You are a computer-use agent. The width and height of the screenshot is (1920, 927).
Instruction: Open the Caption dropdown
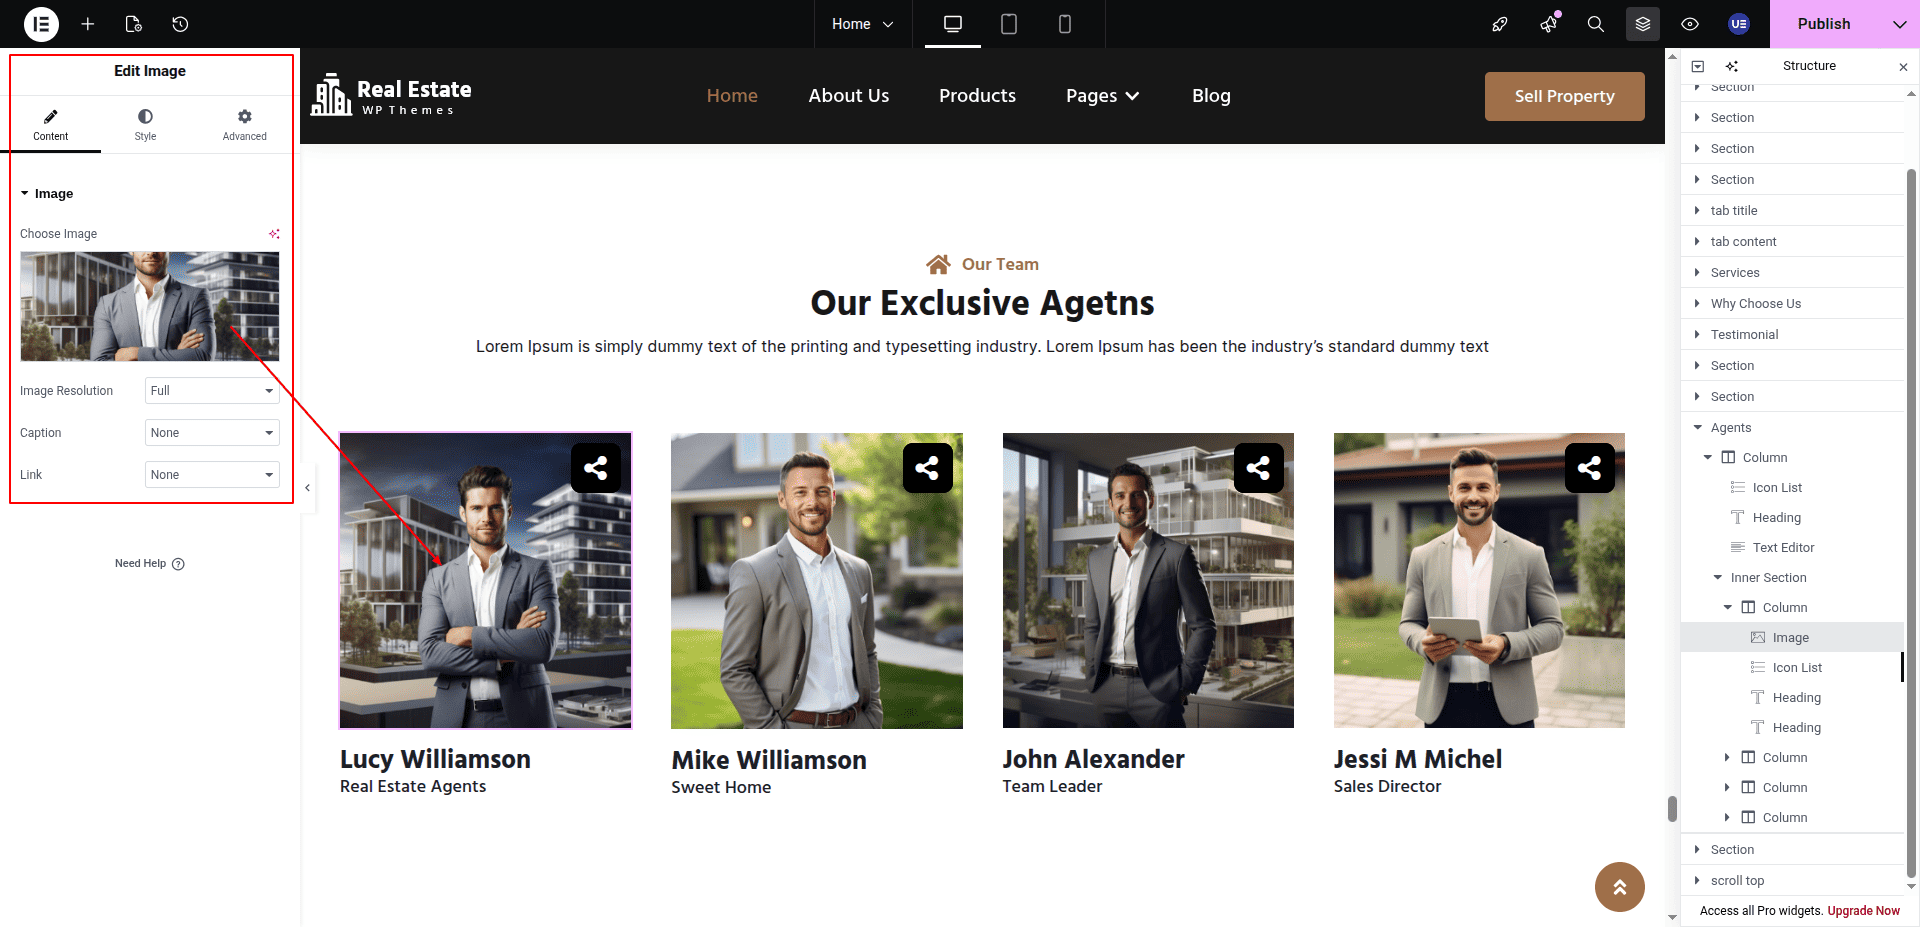212,433
